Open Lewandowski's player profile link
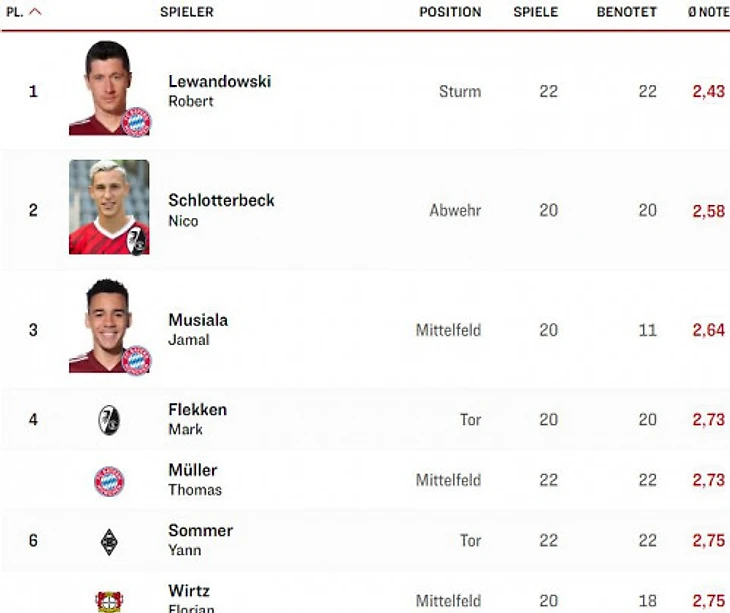 pyautogui.click(x=219, y=81)
